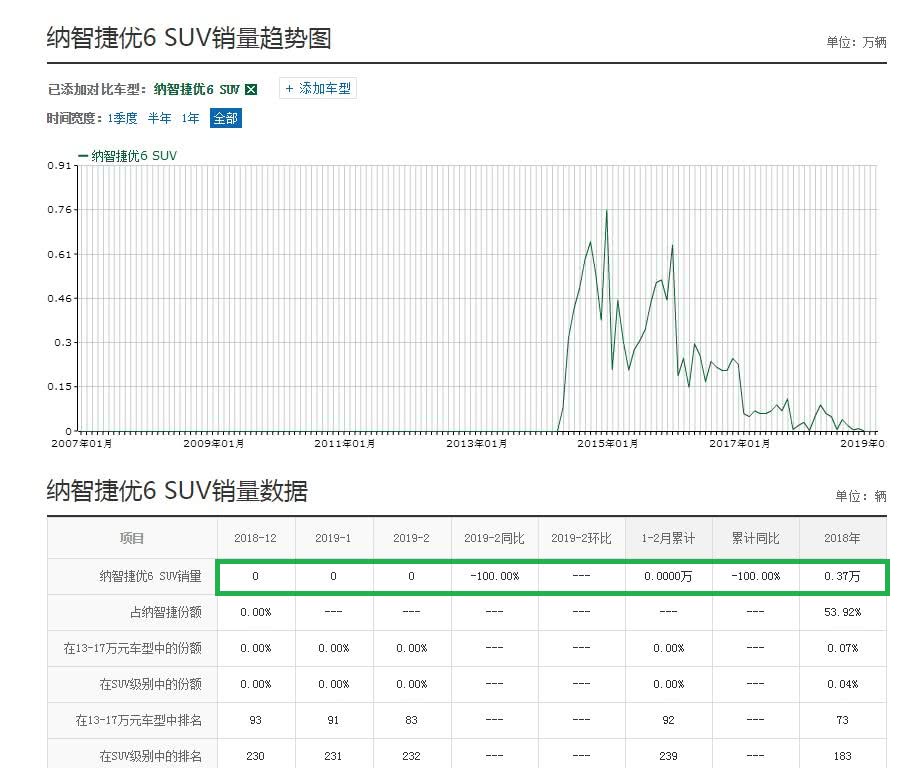Click the 2018-12 column header
This screenshot has width=908, height=768.
coord(255,538)
